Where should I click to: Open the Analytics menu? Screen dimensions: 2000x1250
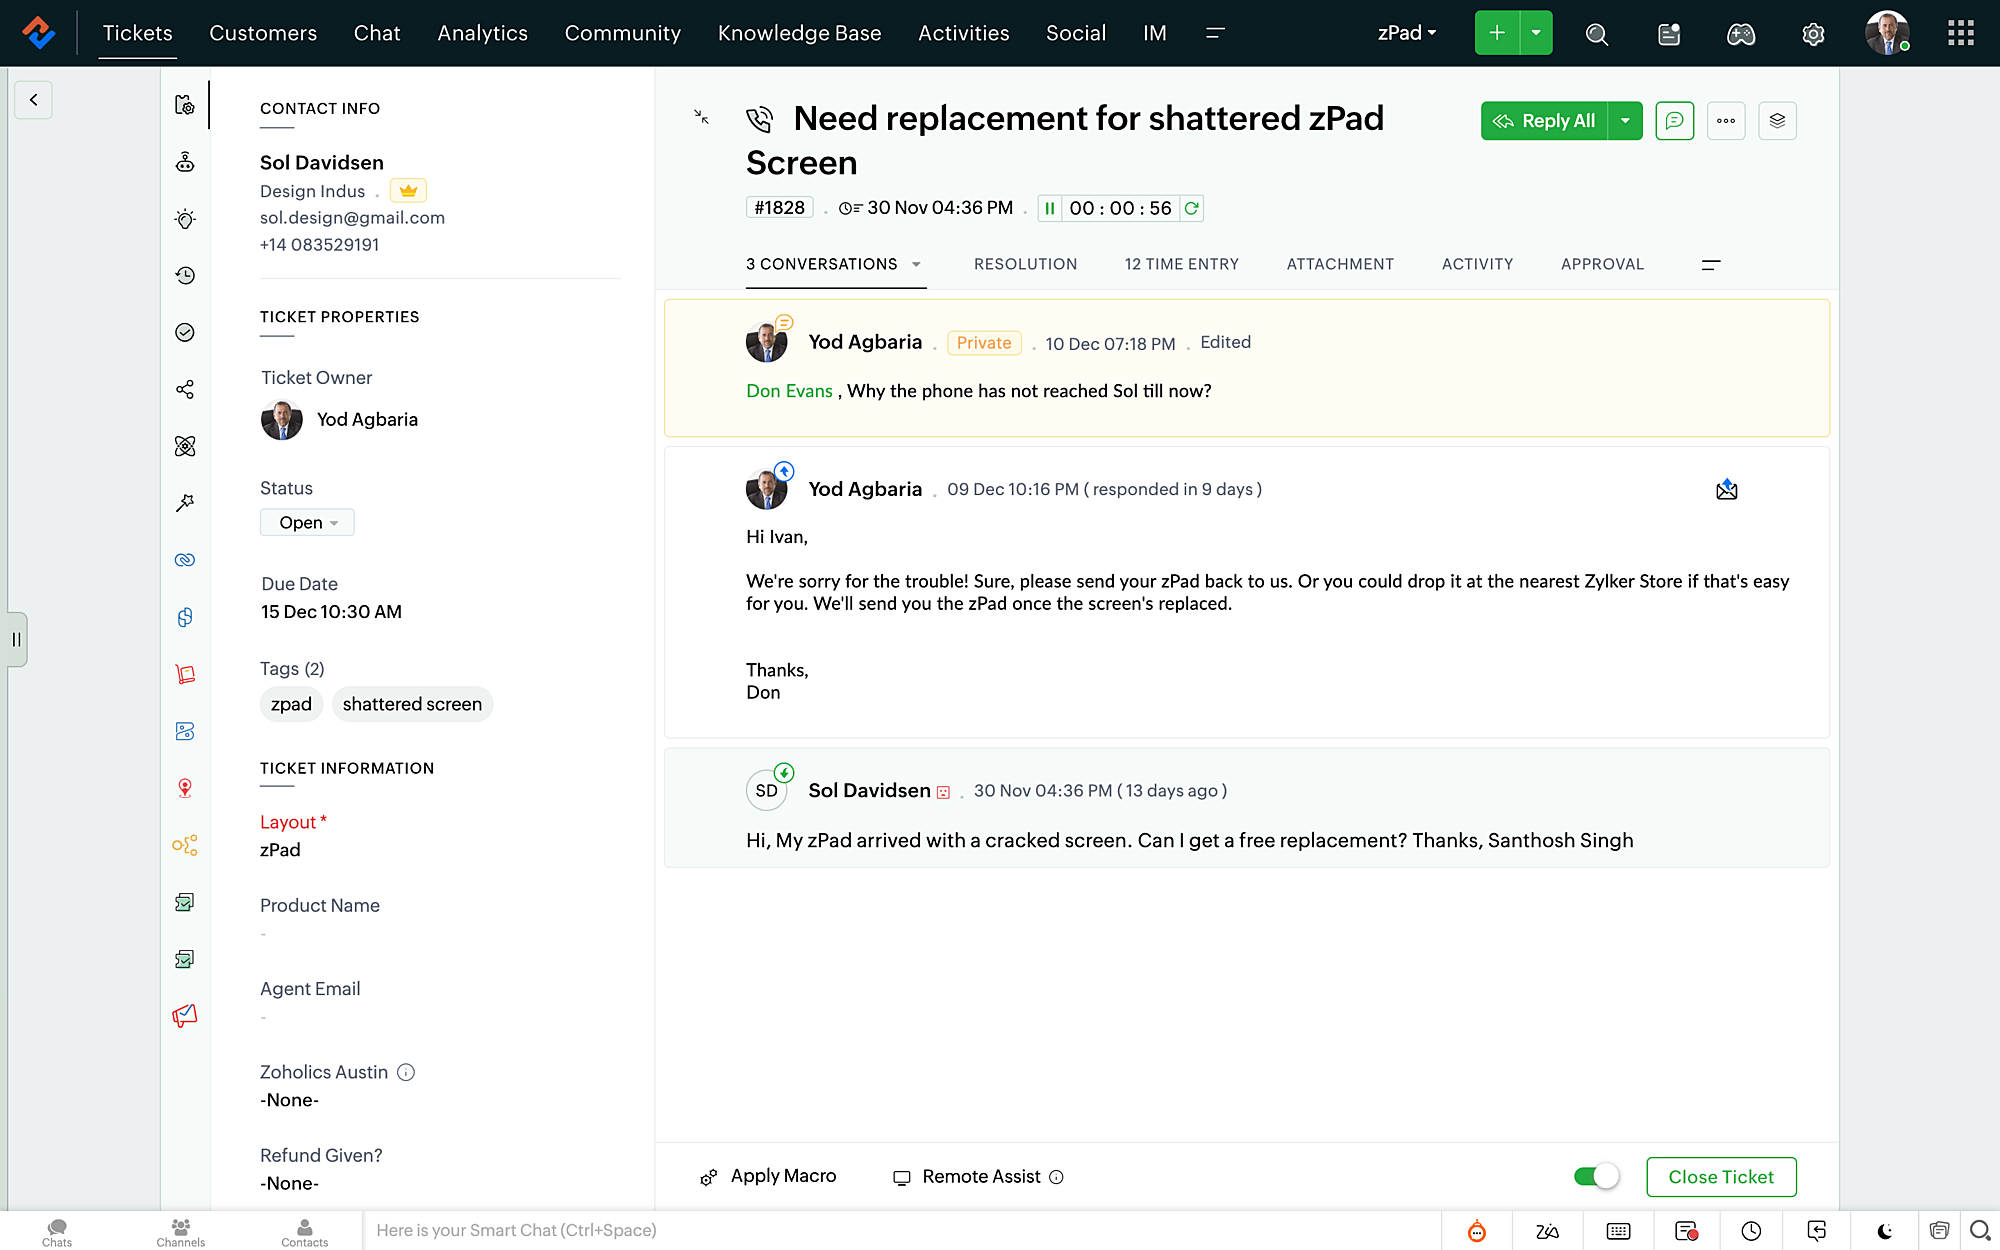[x=482, y=33]
